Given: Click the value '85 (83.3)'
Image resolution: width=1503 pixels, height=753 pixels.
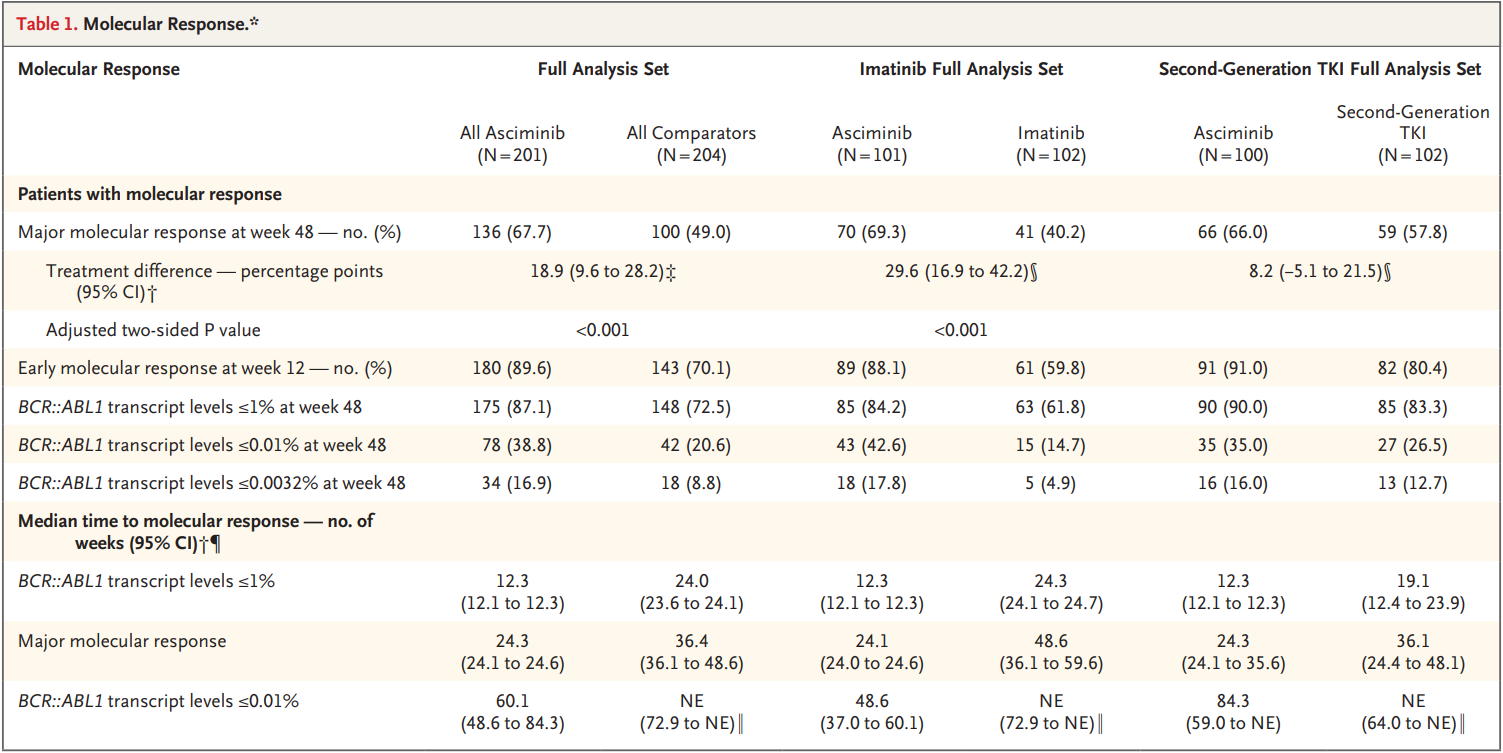Looking at the screenshot, I should pos(1413,407).
